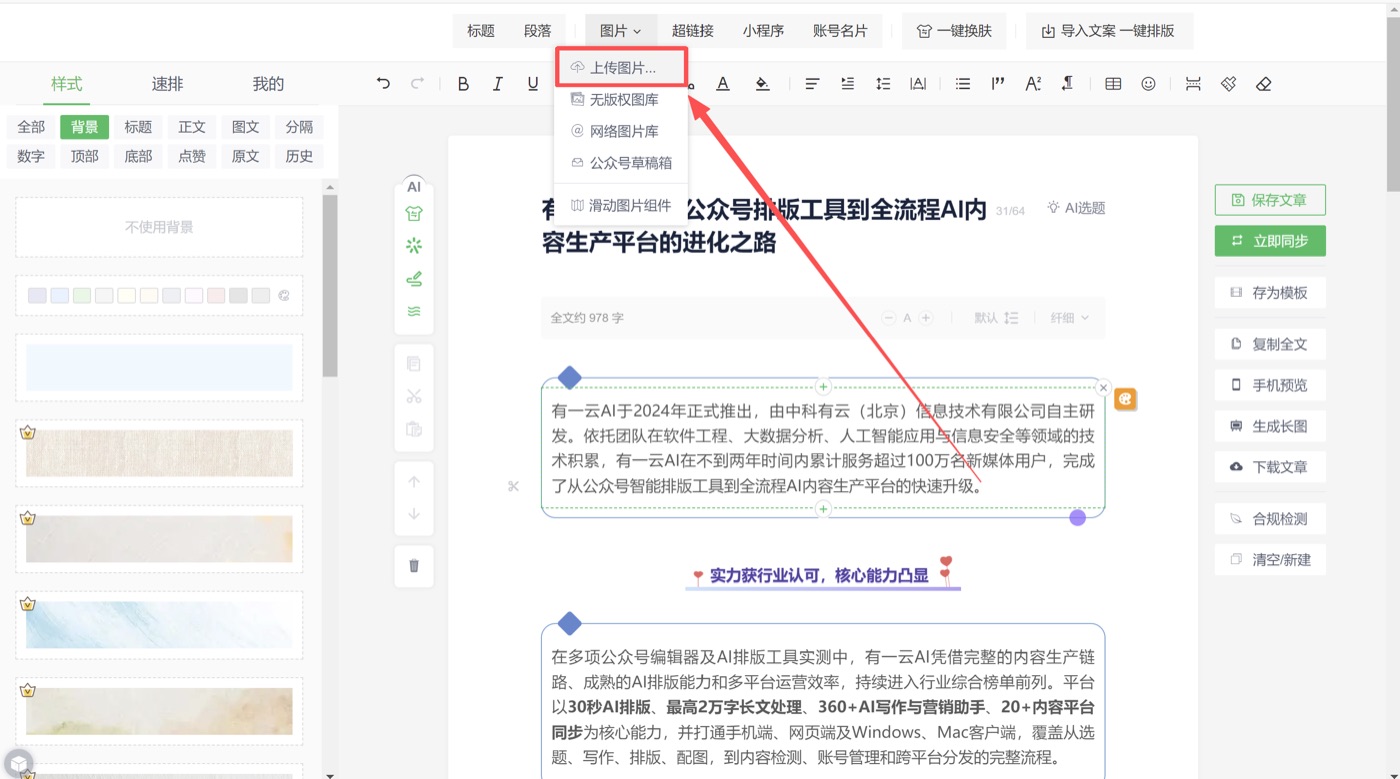Increase font size with plus stepper

926,318
